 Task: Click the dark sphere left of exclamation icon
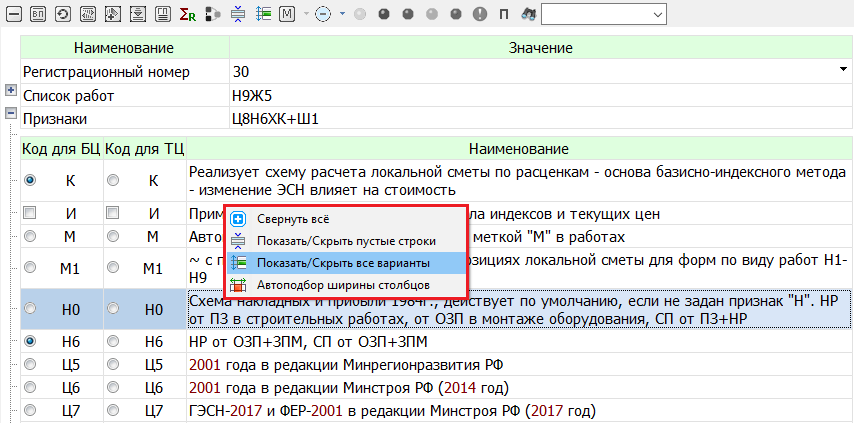(x=456, y=15)
